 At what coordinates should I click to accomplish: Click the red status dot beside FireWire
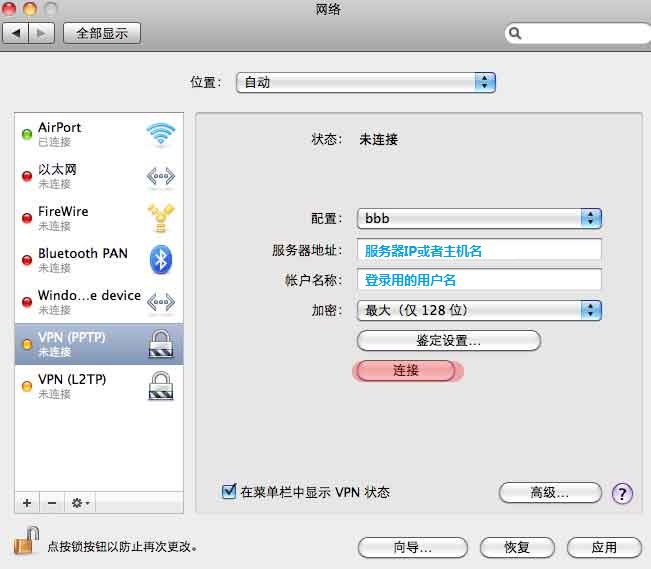click(27, 218)
